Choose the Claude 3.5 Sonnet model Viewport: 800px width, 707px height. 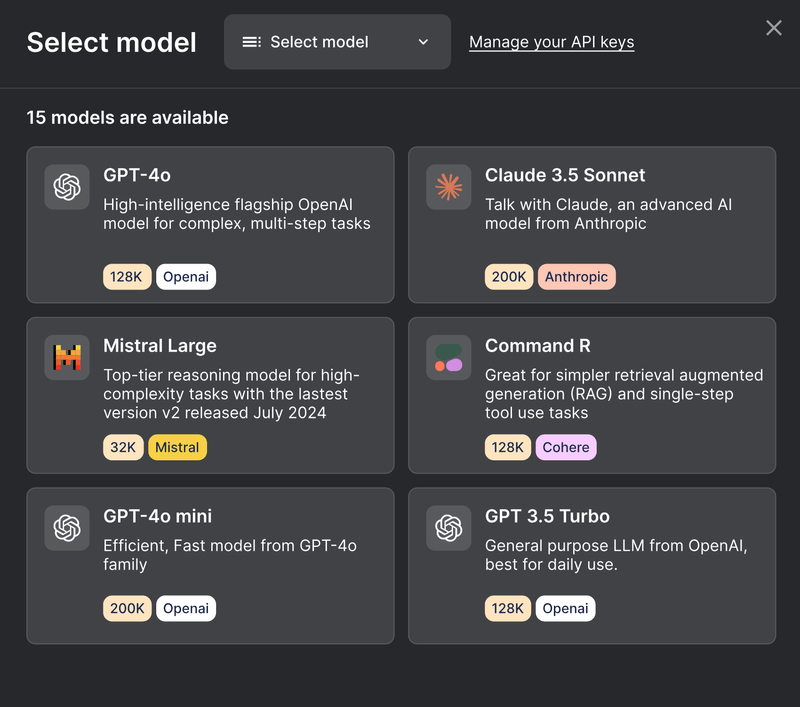592,224
